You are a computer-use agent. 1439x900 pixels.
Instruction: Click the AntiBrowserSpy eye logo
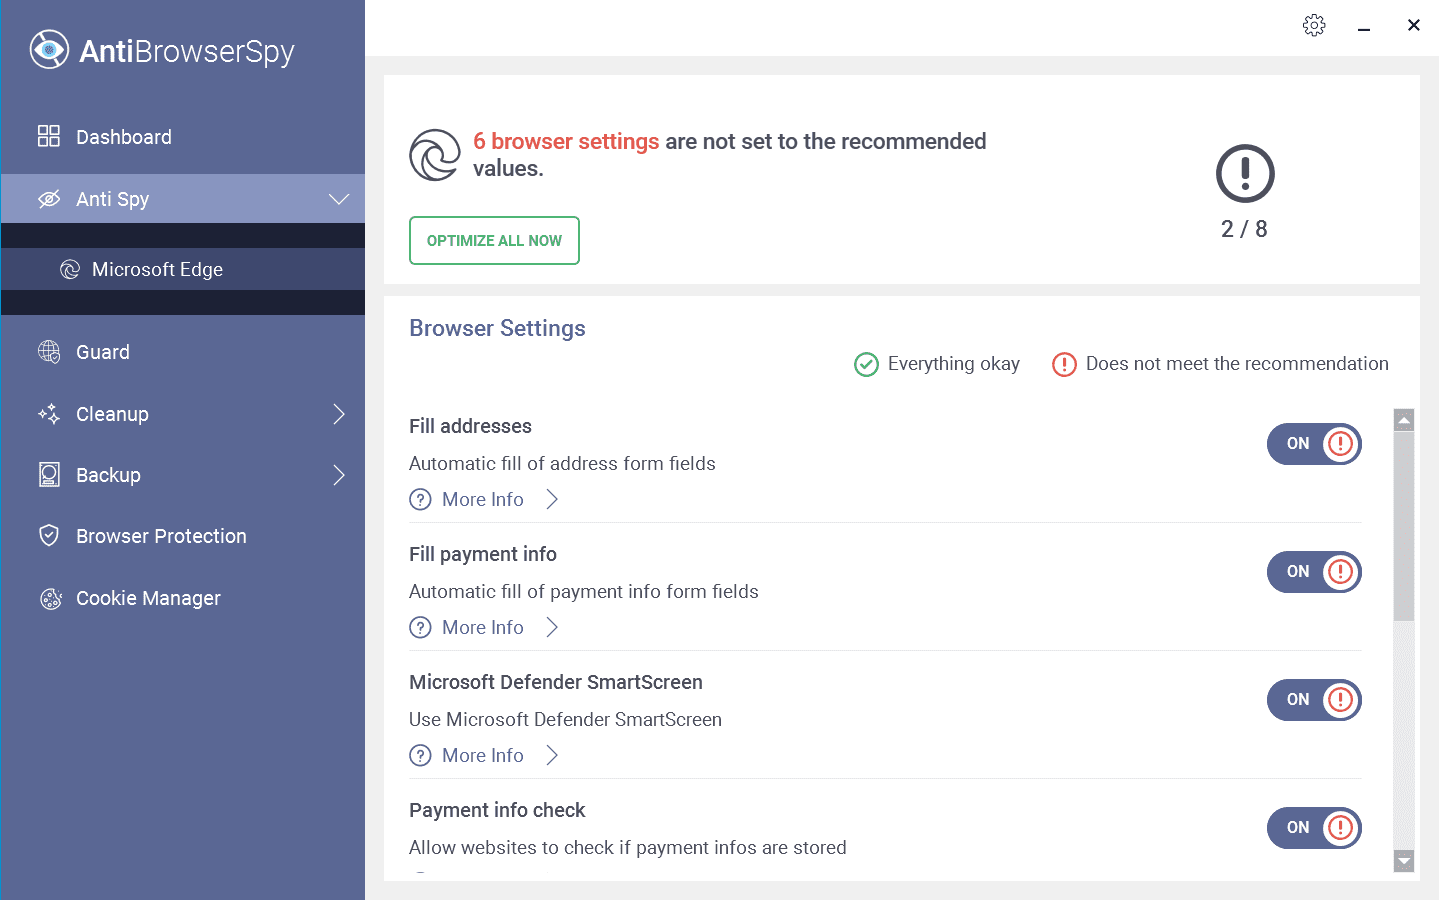[49, 50]
